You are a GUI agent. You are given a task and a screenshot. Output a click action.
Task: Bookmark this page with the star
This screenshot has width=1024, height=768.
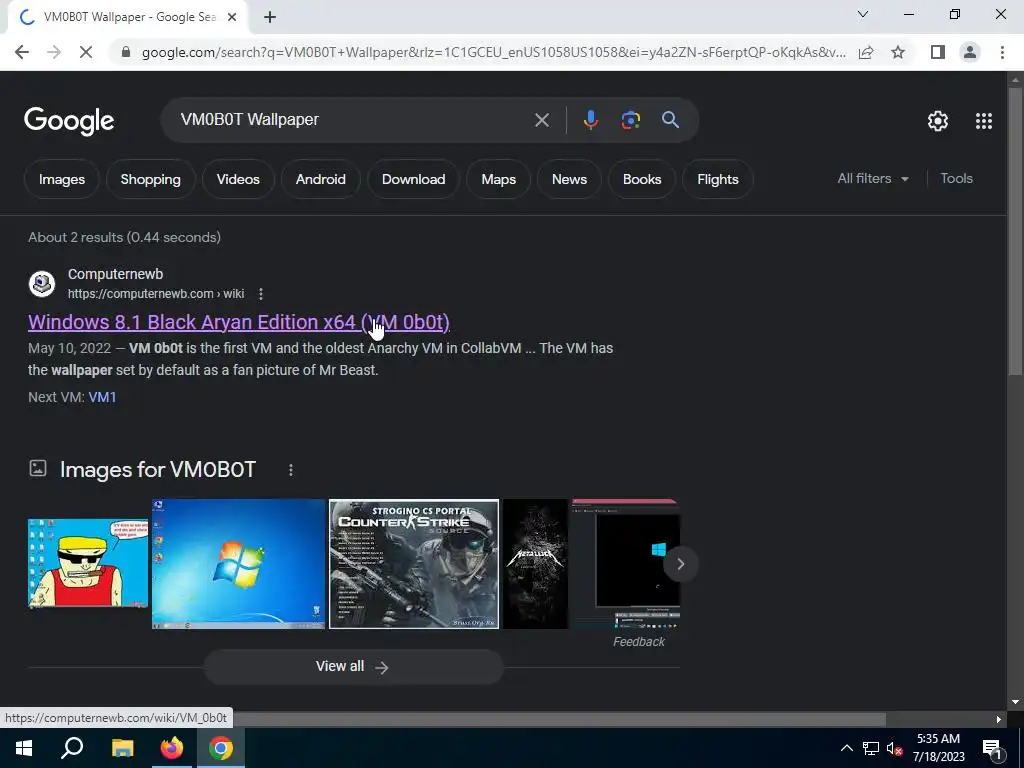(x=898, y=52)
